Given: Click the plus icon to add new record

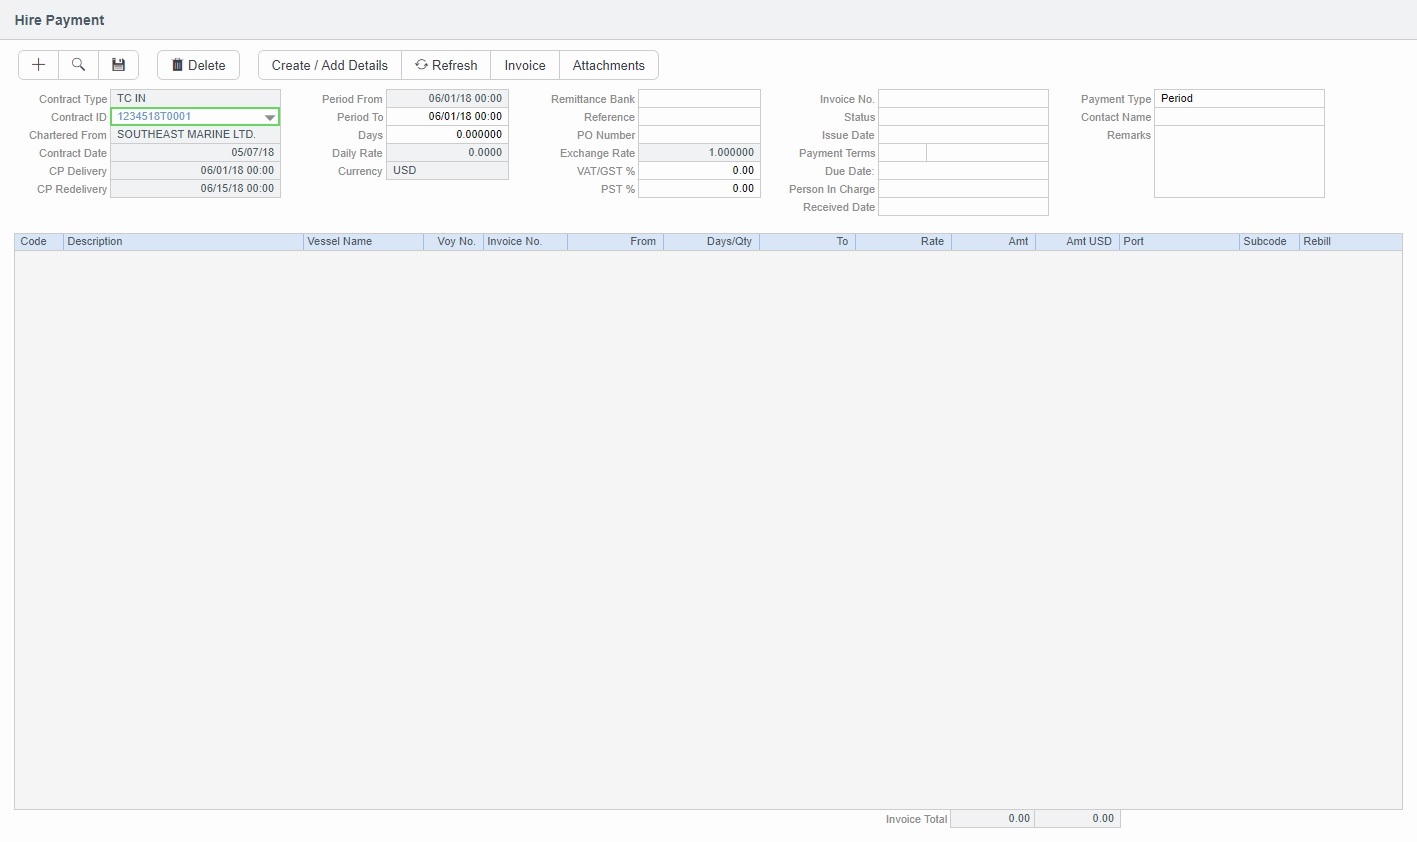Looking at the screenshot, I should [38, 65].
